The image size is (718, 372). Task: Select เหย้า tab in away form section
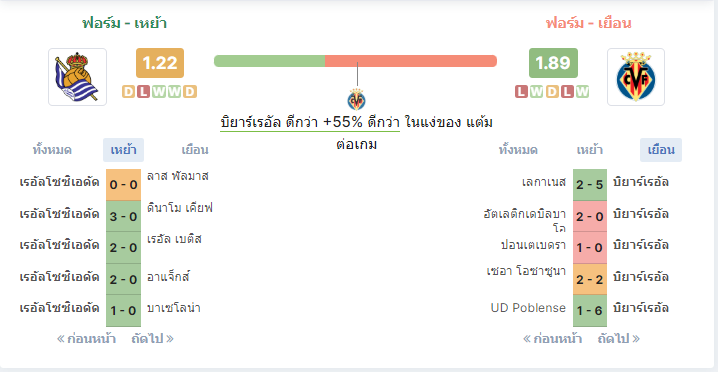coord(590,150)
